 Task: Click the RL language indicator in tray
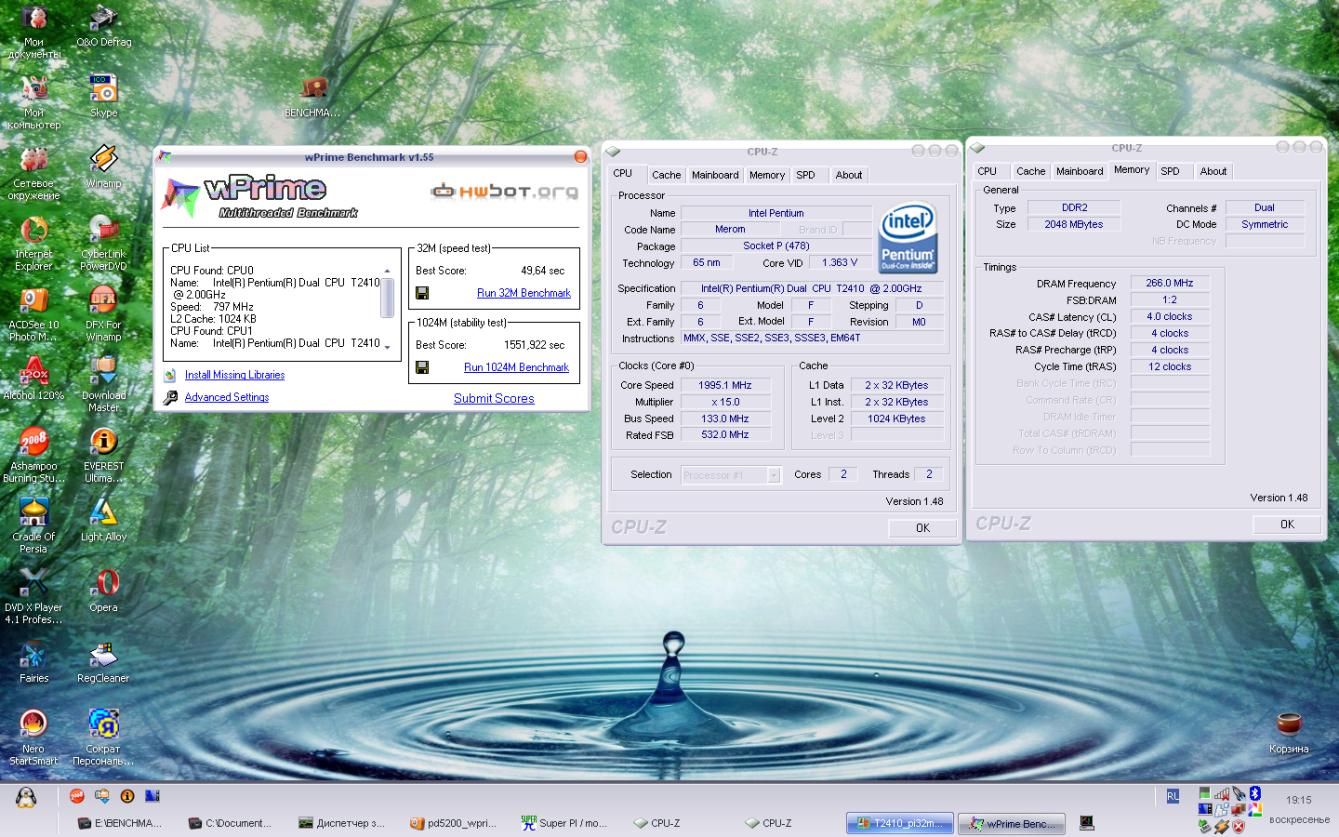point(1173,796)
